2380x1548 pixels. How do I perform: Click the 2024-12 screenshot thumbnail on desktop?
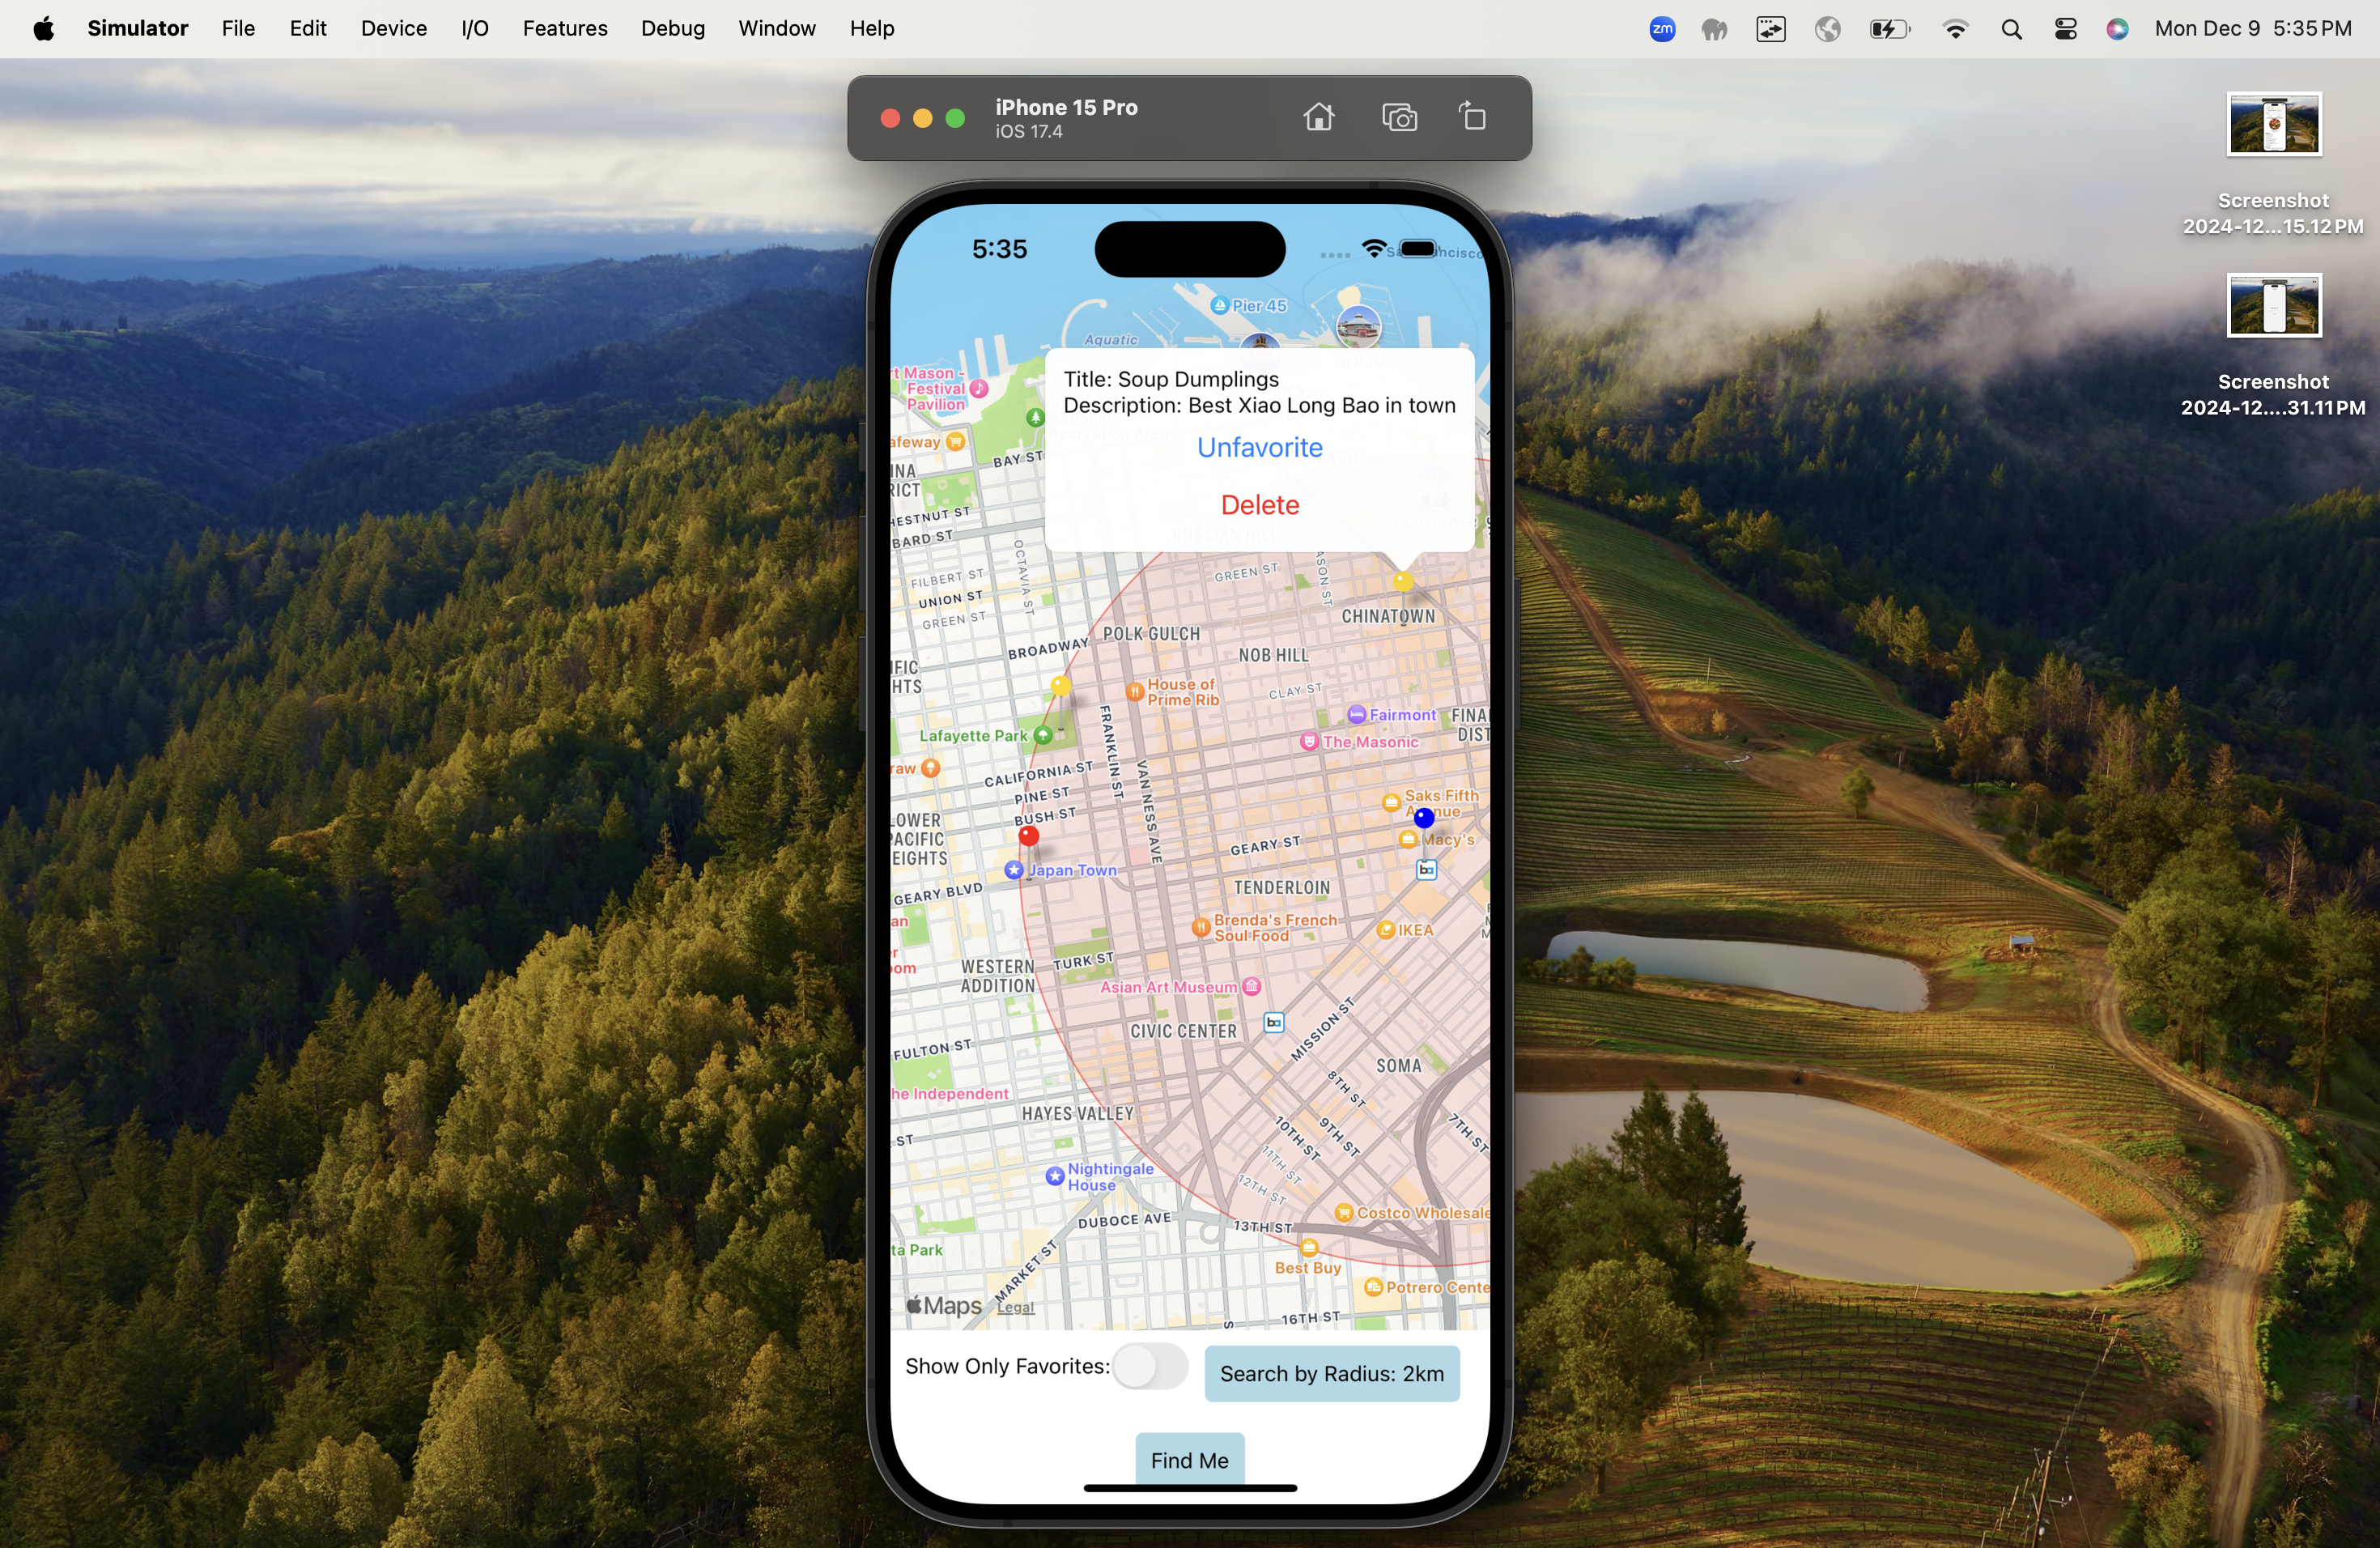pos(2274,125)
